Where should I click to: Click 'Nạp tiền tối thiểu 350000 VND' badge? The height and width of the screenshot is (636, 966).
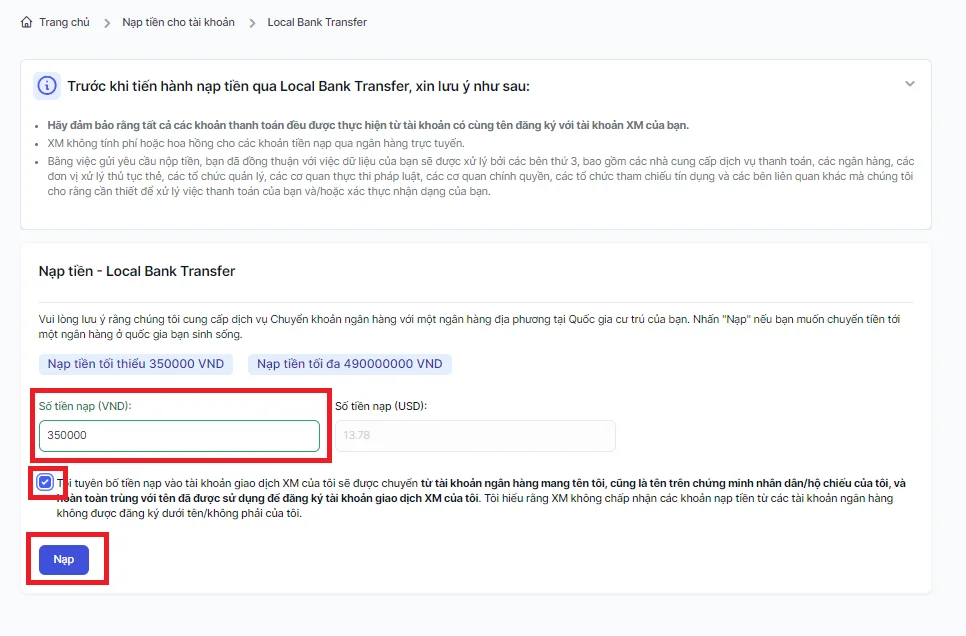pyautogui.click(x=136, y=364)
